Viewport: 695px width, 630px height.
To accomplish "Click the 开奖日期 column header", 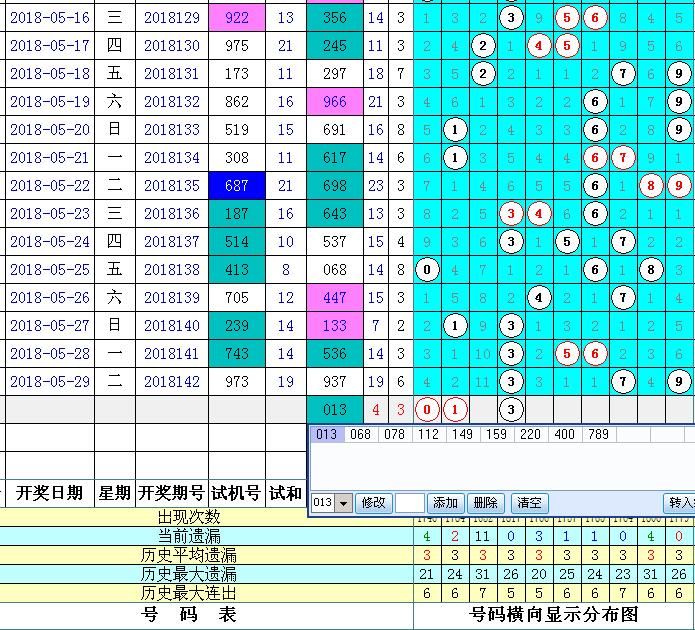I will click(x=48, y=492).
